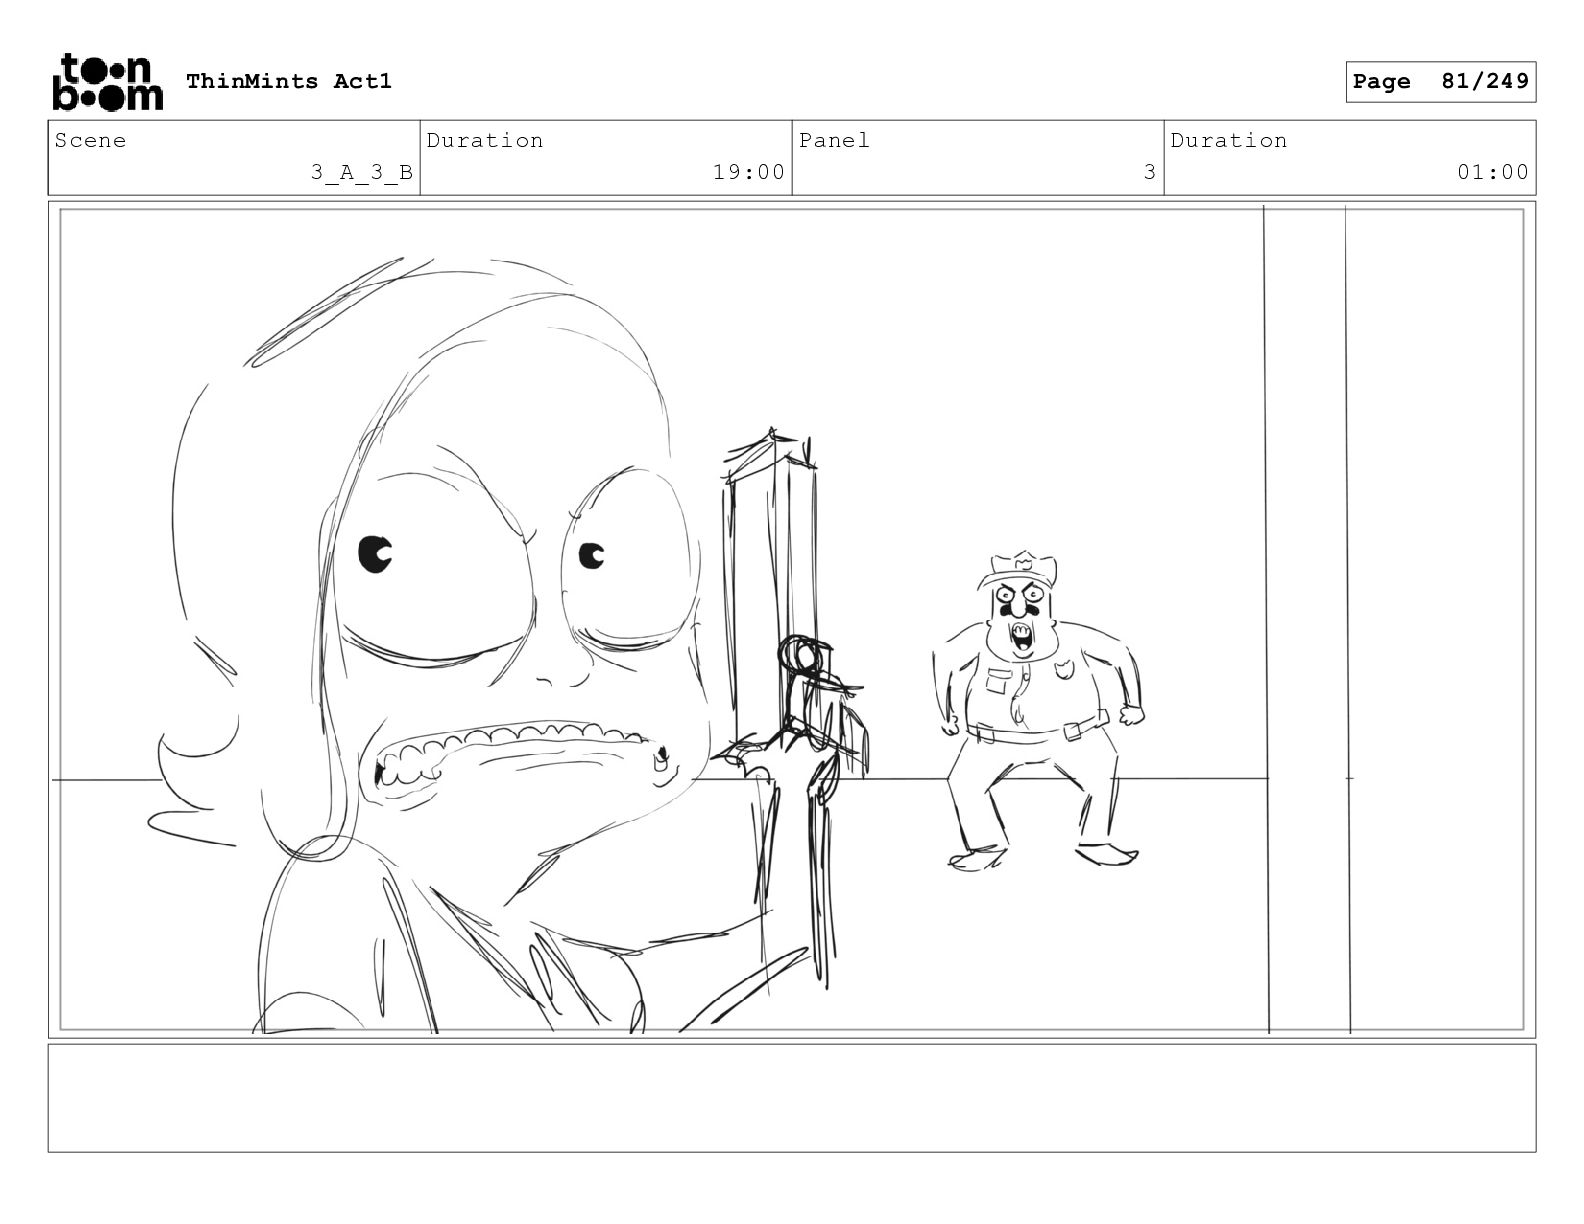1584x1224 pixels.
Task: Click the 'Scene' header label
Action: pos(91,141)
